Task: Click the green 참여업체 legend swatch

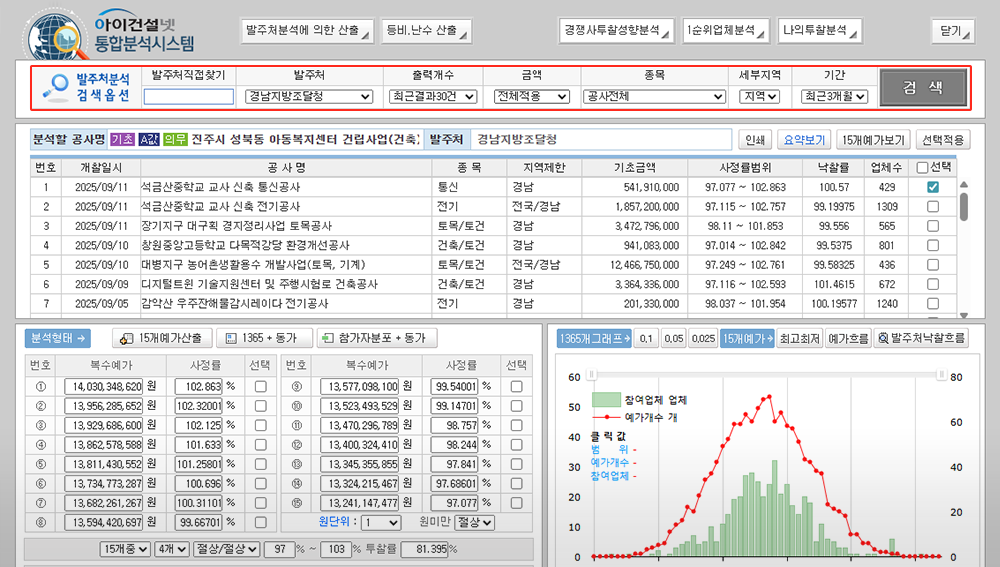Action: 606,400
